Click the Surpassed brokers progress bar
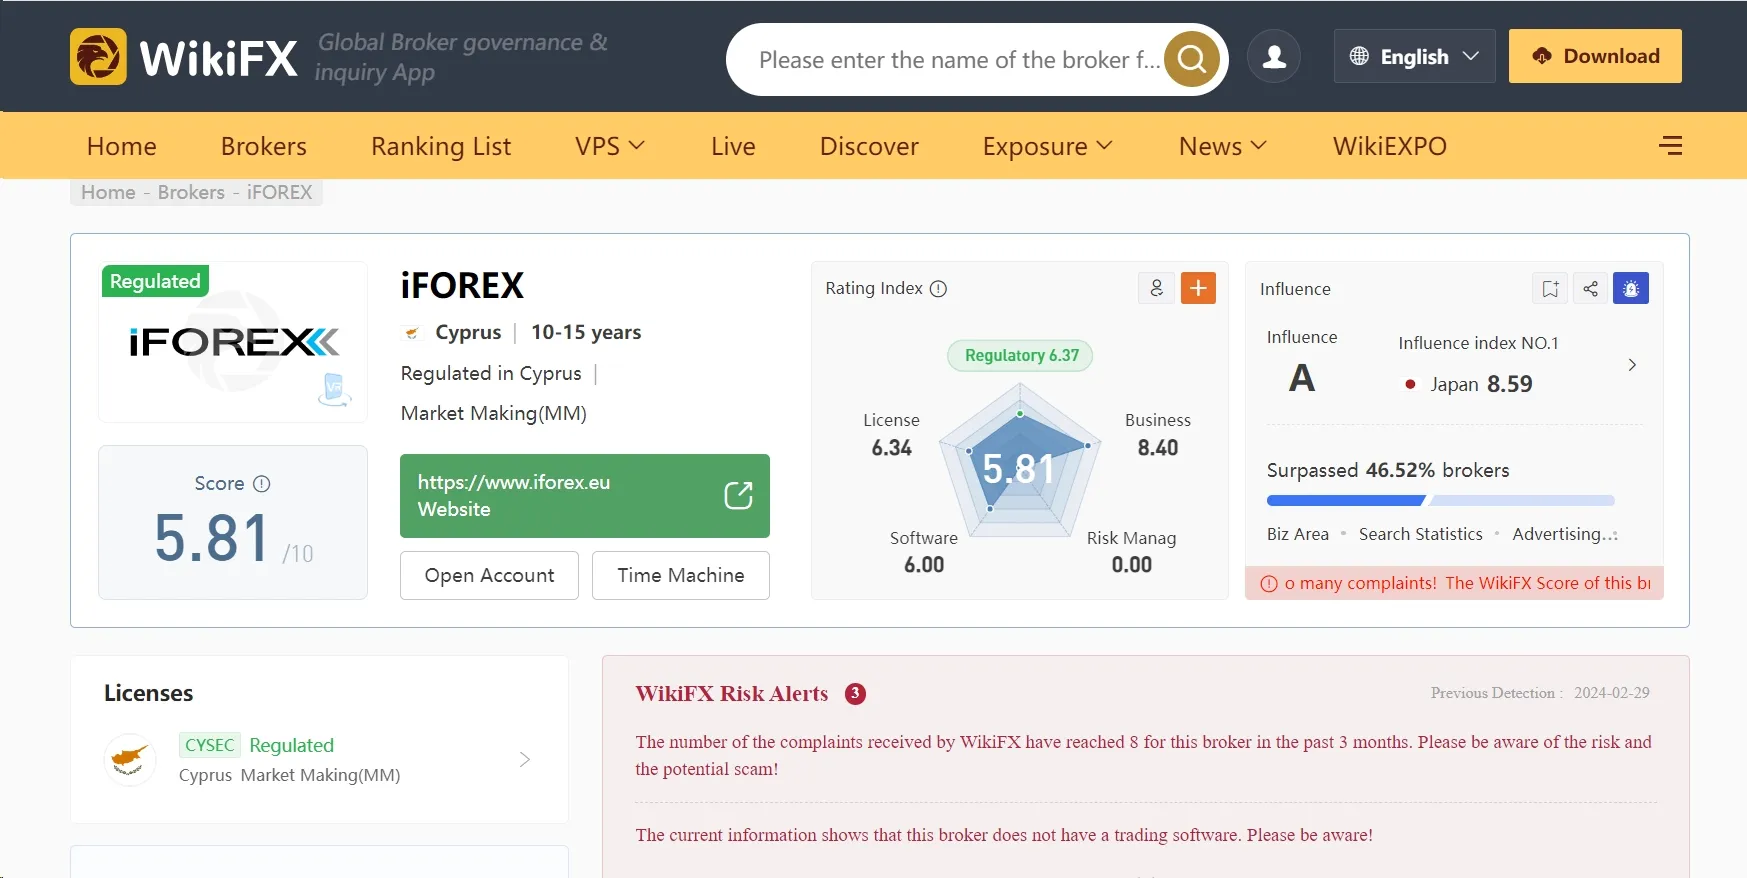 [1441, 500]
